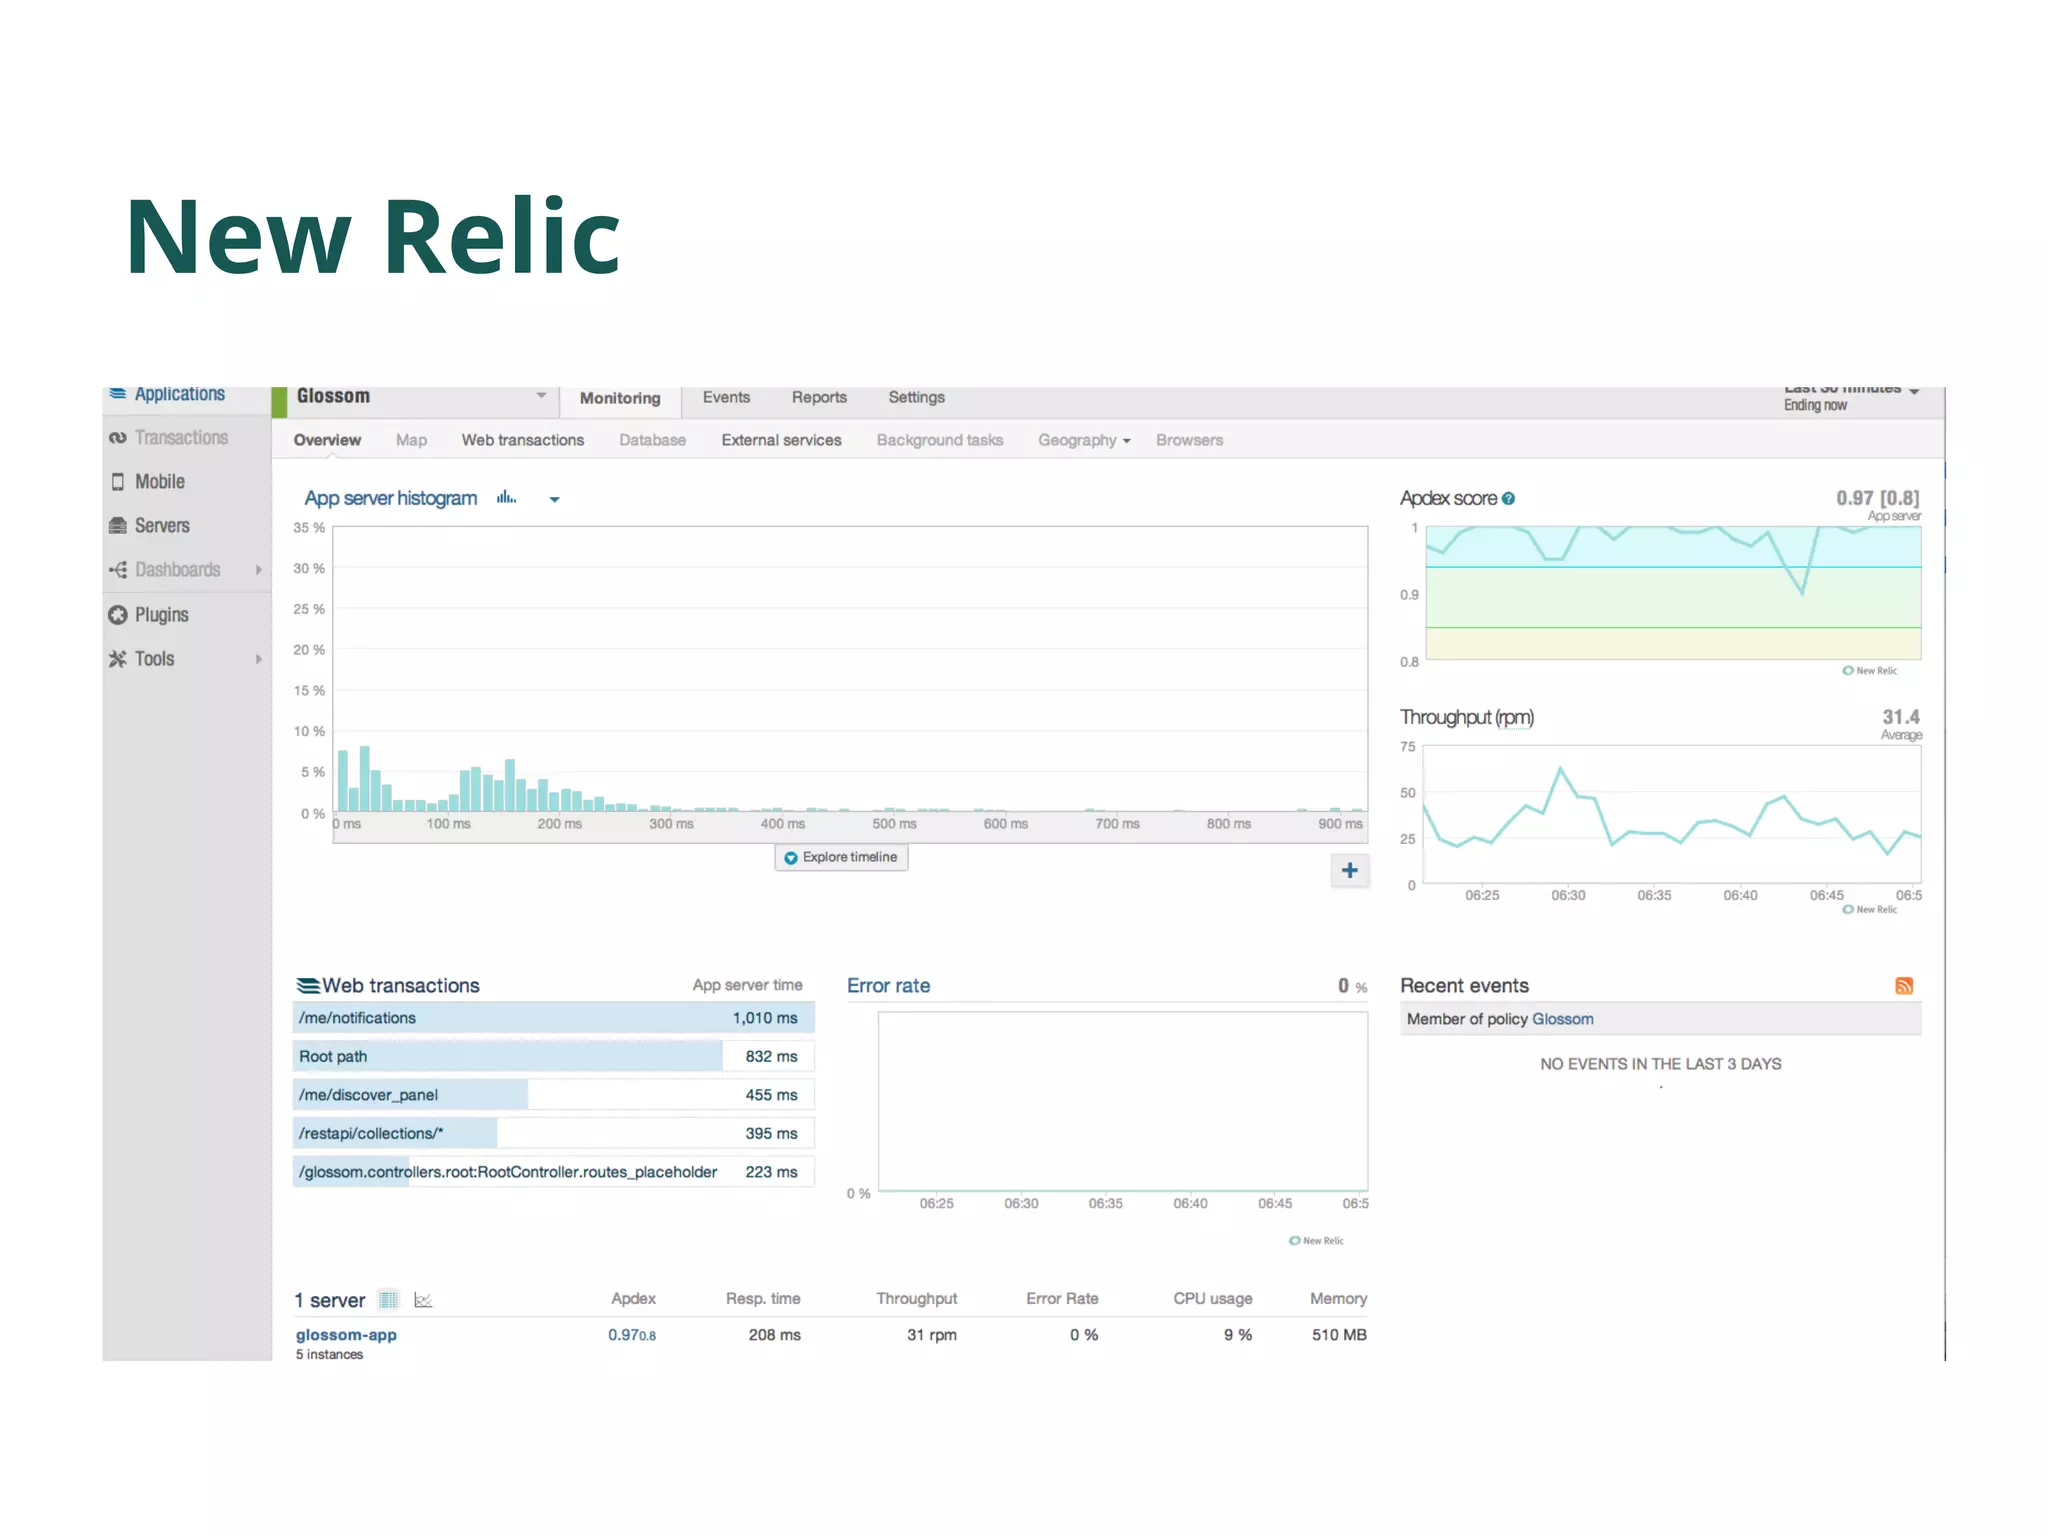Expand the Glossom application dropdown
The image size is (2048, 1536).
click(541, 396)
